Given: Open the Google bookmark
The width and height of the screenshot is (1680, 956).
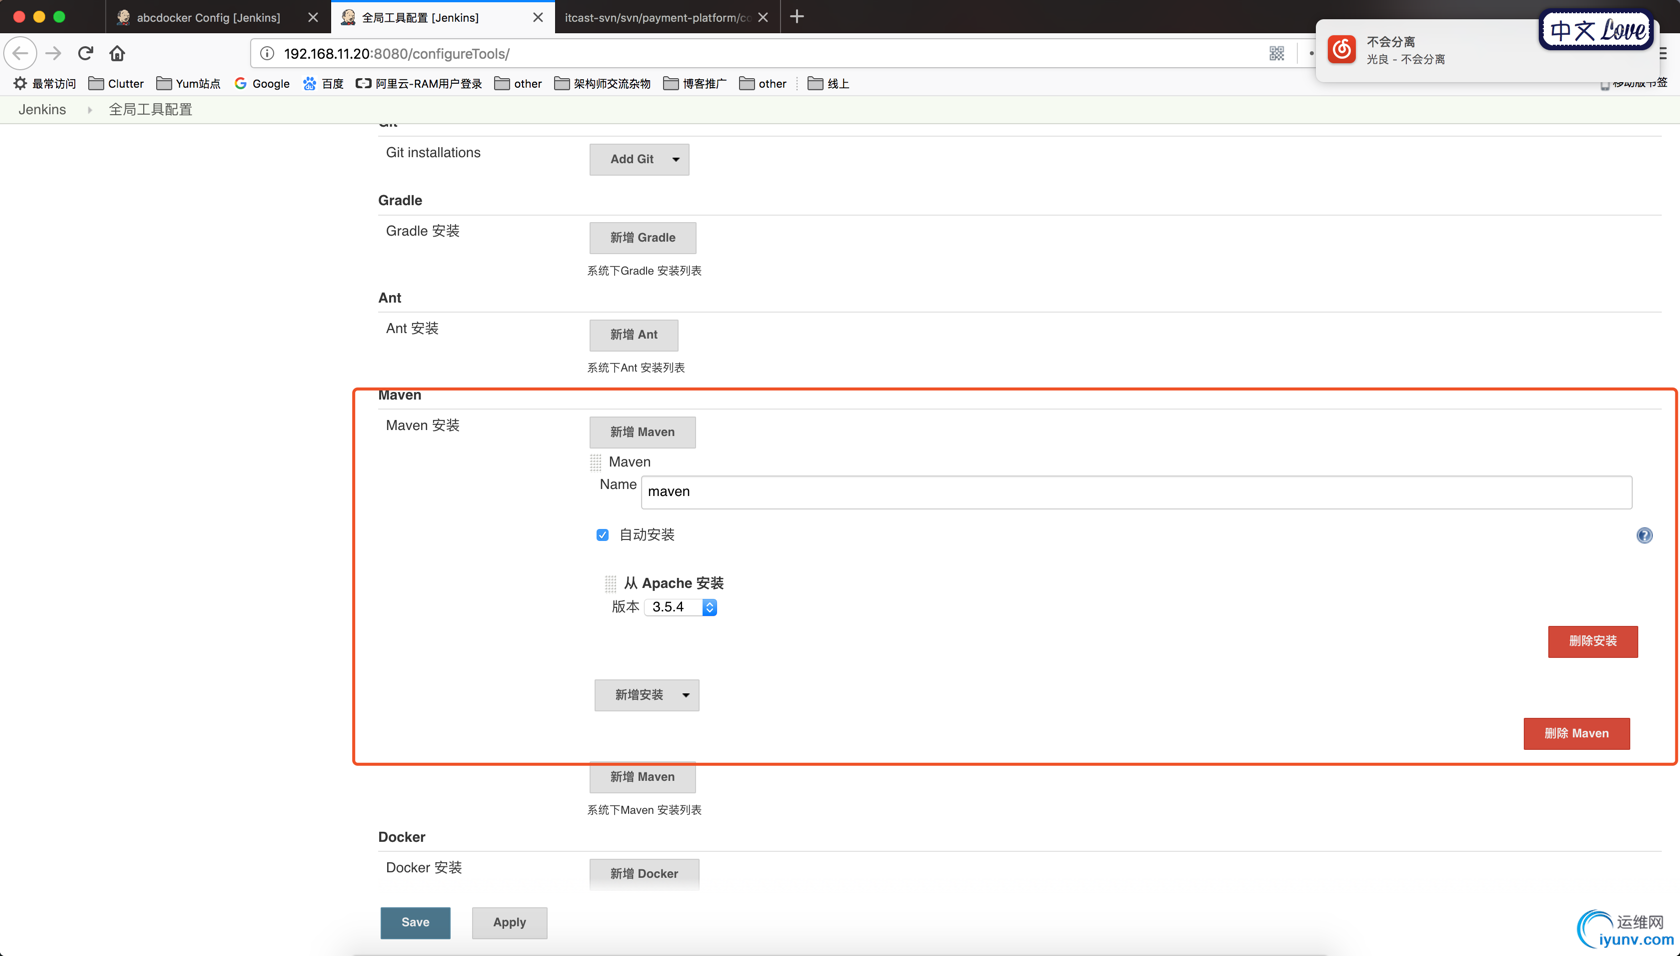Looking at the screenshot, I should pos(262,84).
